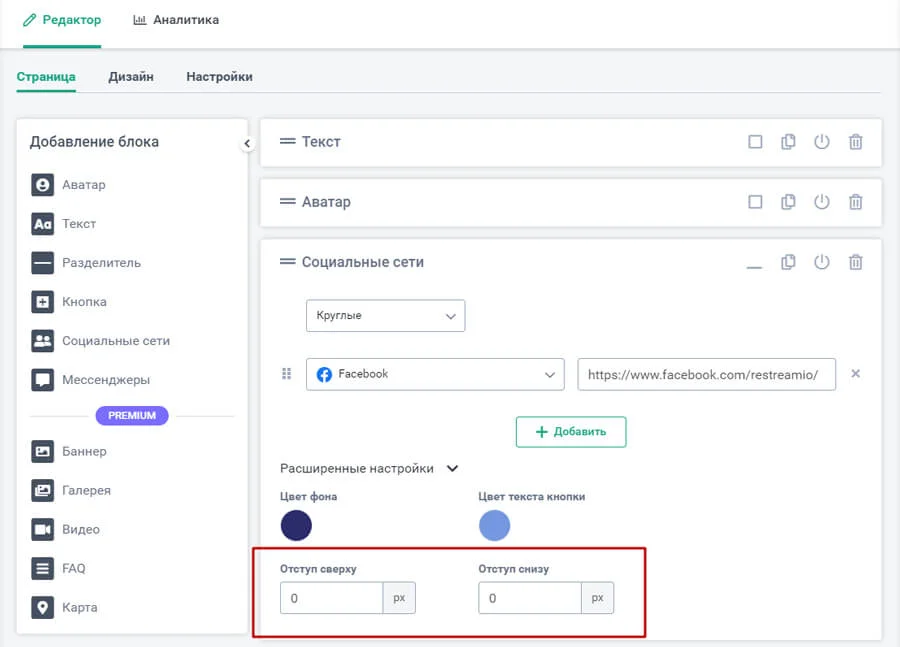Click the Отступ сверху input field
Image resolution: width=900 pixels, height=647 pixels.
coord(331,598)
